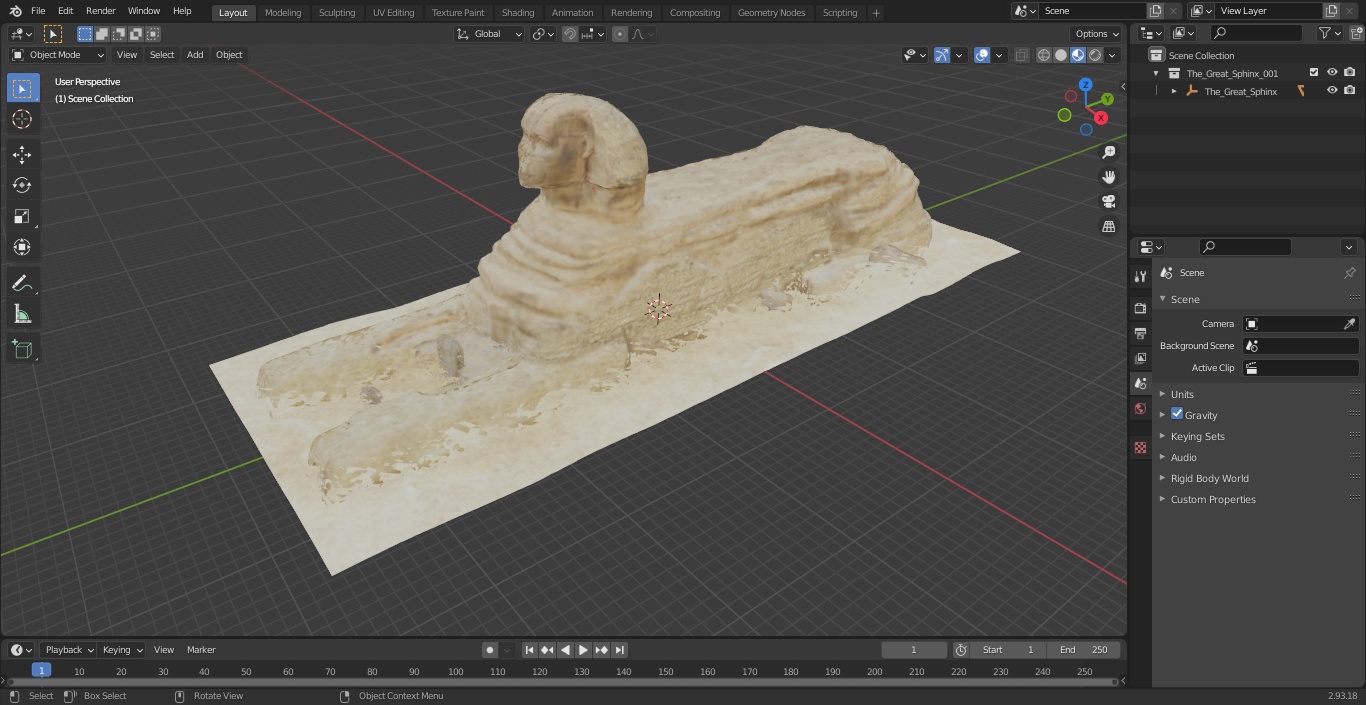Pin the Scene properties panel

point(1349,273)
